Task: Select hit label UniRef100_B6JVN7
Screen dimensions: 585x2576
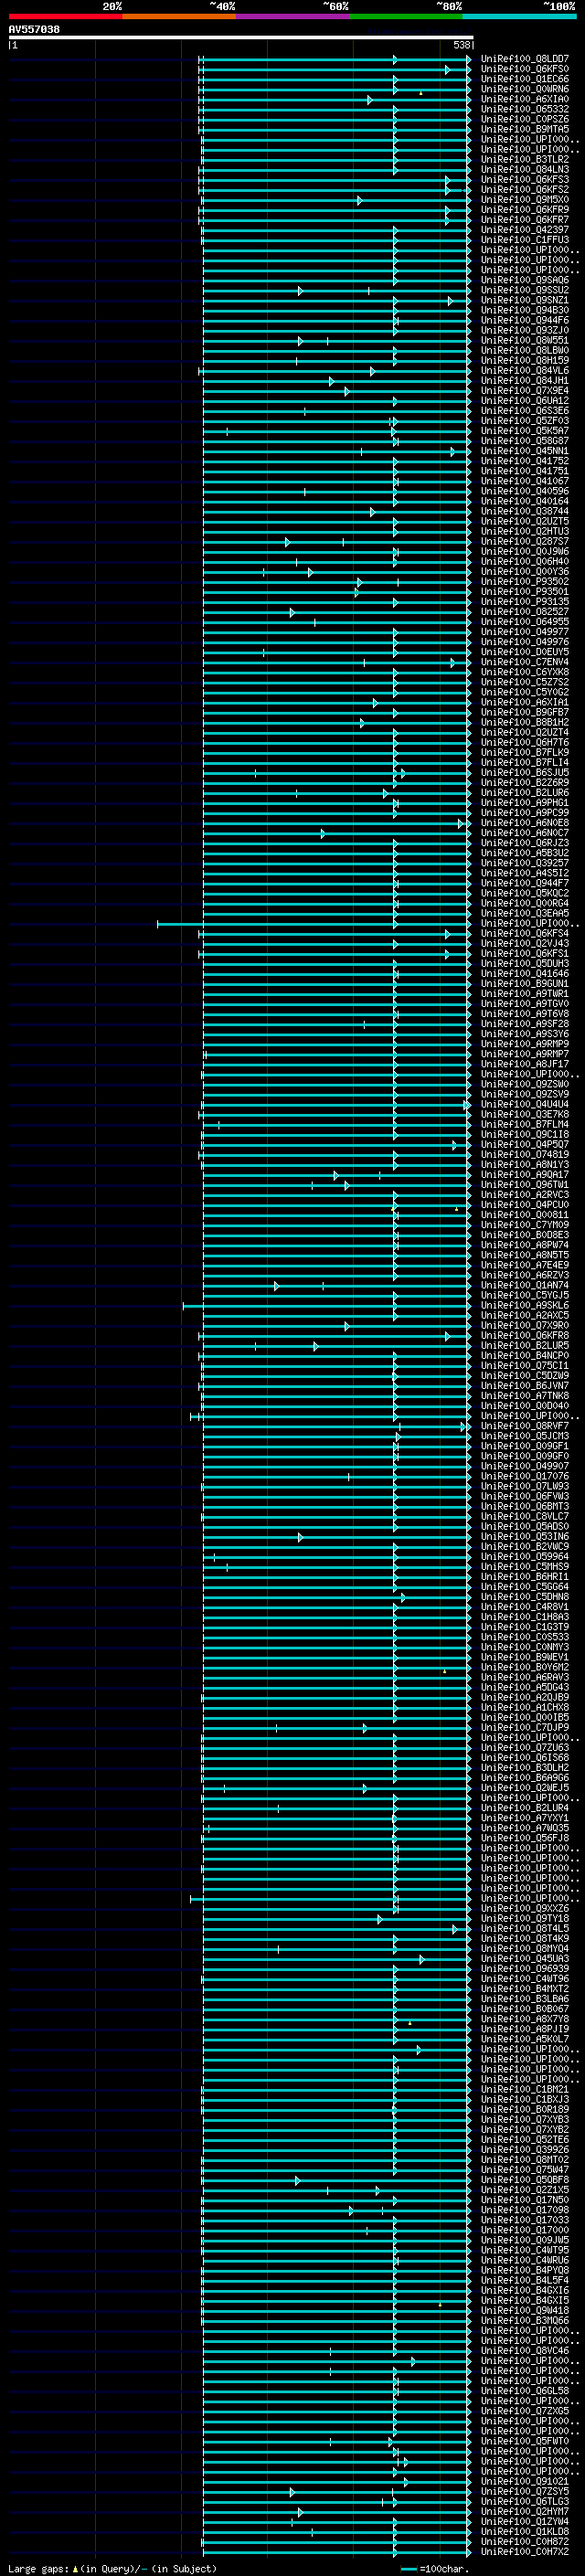Action: (x=525, y=1386)
